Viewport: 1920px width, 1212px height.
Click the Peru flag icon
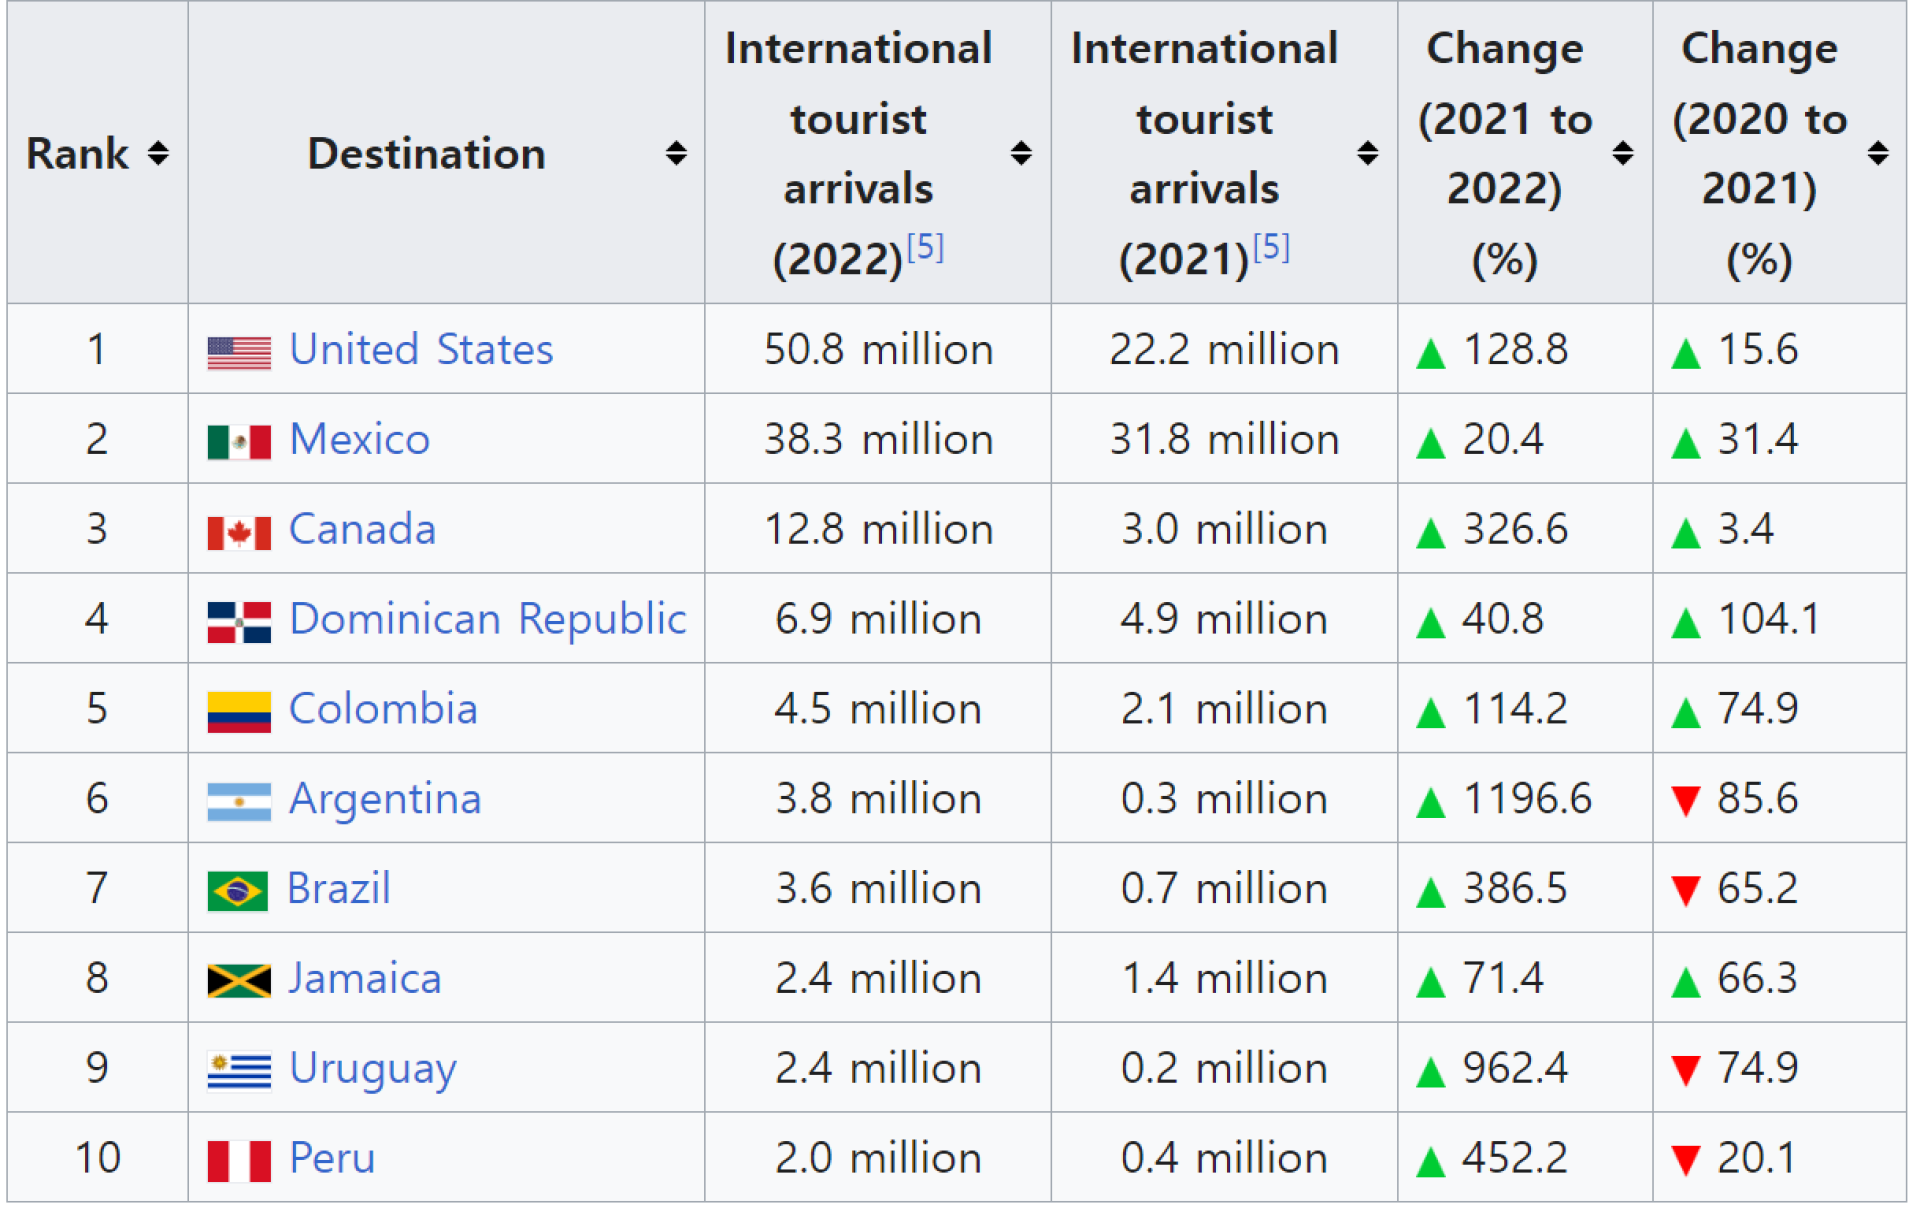(x=239, y=1161)
